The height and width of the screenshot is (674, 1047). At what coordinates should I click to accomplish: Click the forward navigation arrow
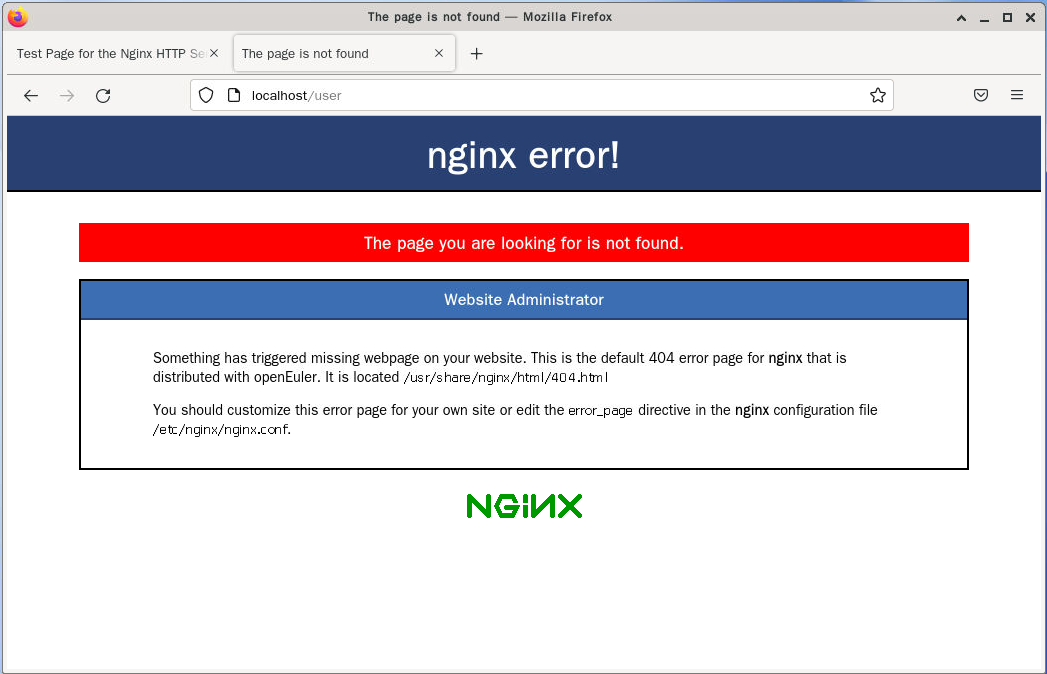pyautogui.click(x=67, y=96)
